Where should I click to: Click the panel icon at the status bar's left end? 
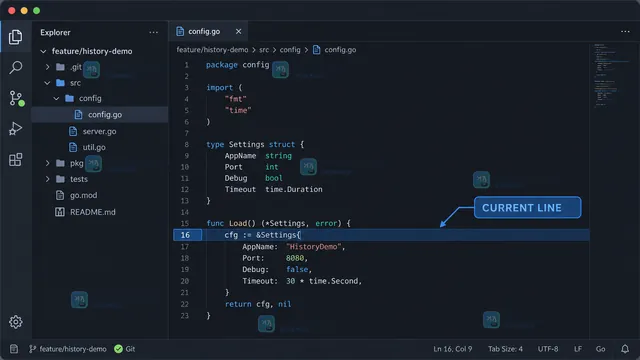14,349
